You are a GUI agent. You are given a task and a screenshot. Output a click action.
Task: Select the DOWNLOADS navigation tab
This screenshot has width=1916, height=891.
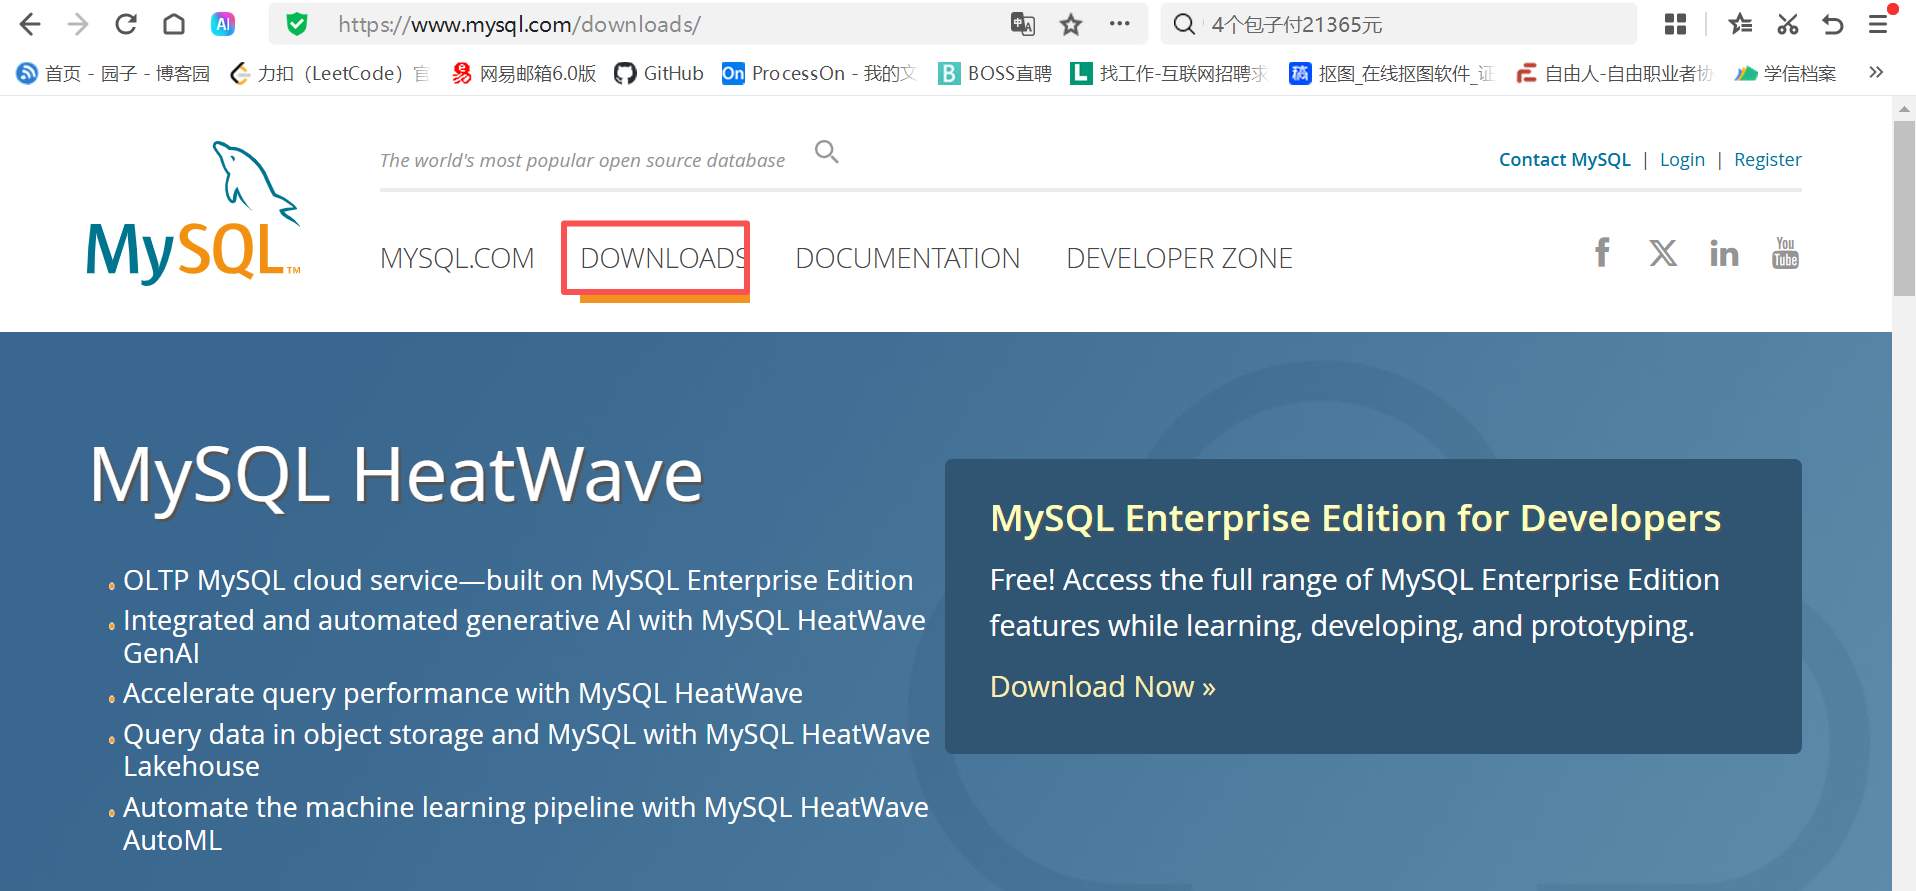tap(664, 258)
